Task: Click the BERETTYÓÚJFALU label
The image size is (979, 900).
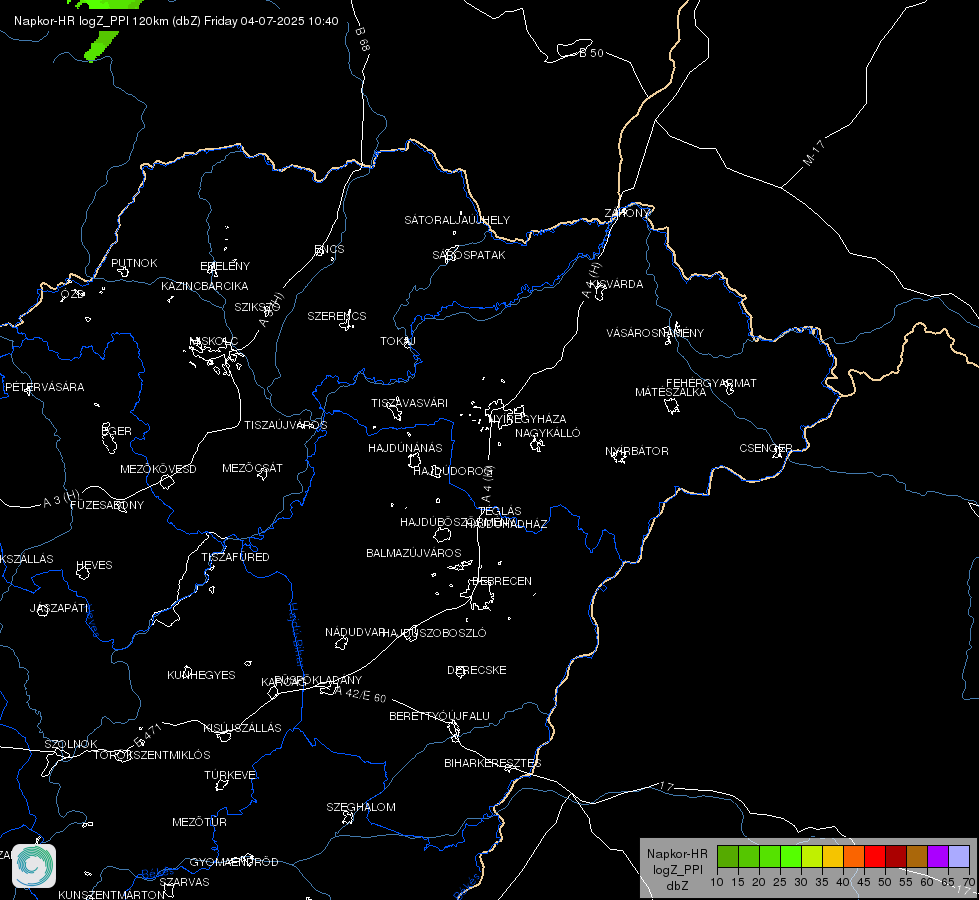Action: point(440,716)
